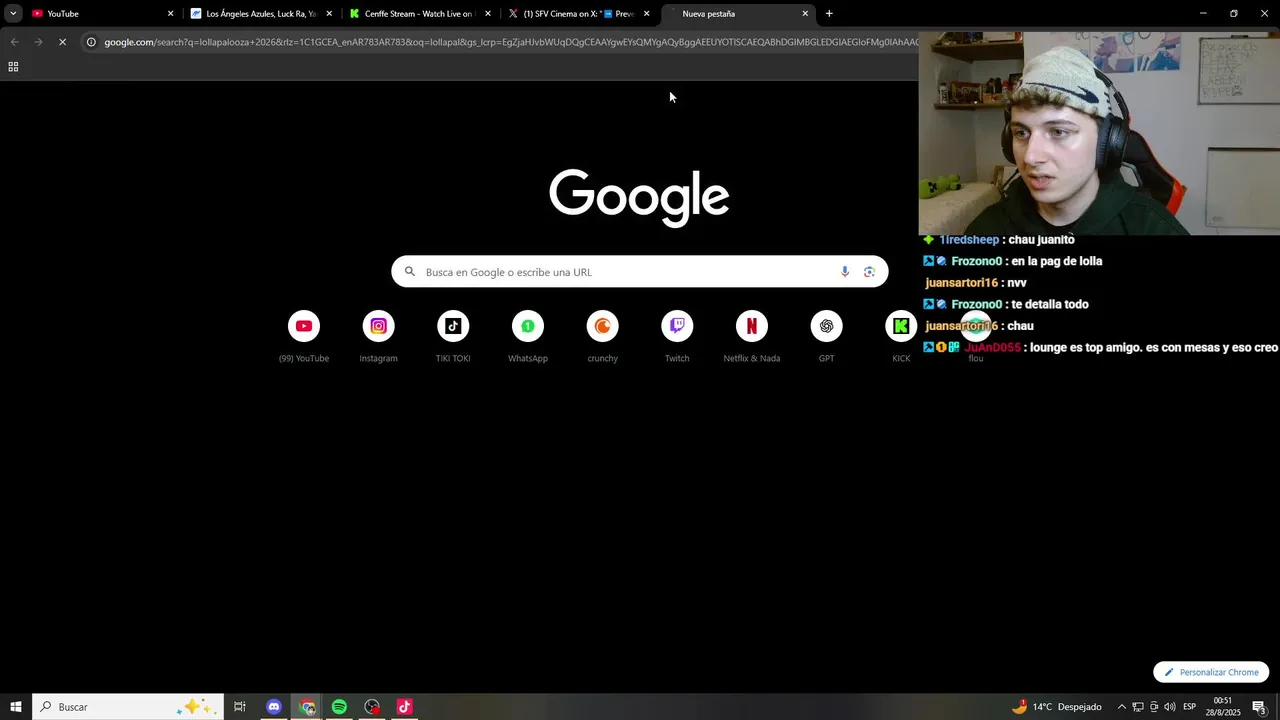Open the weather widget showing 14°C Despejado
Image resolution: width=1280 pixels, height=720 pixels.
click(x=1056, y=707)
